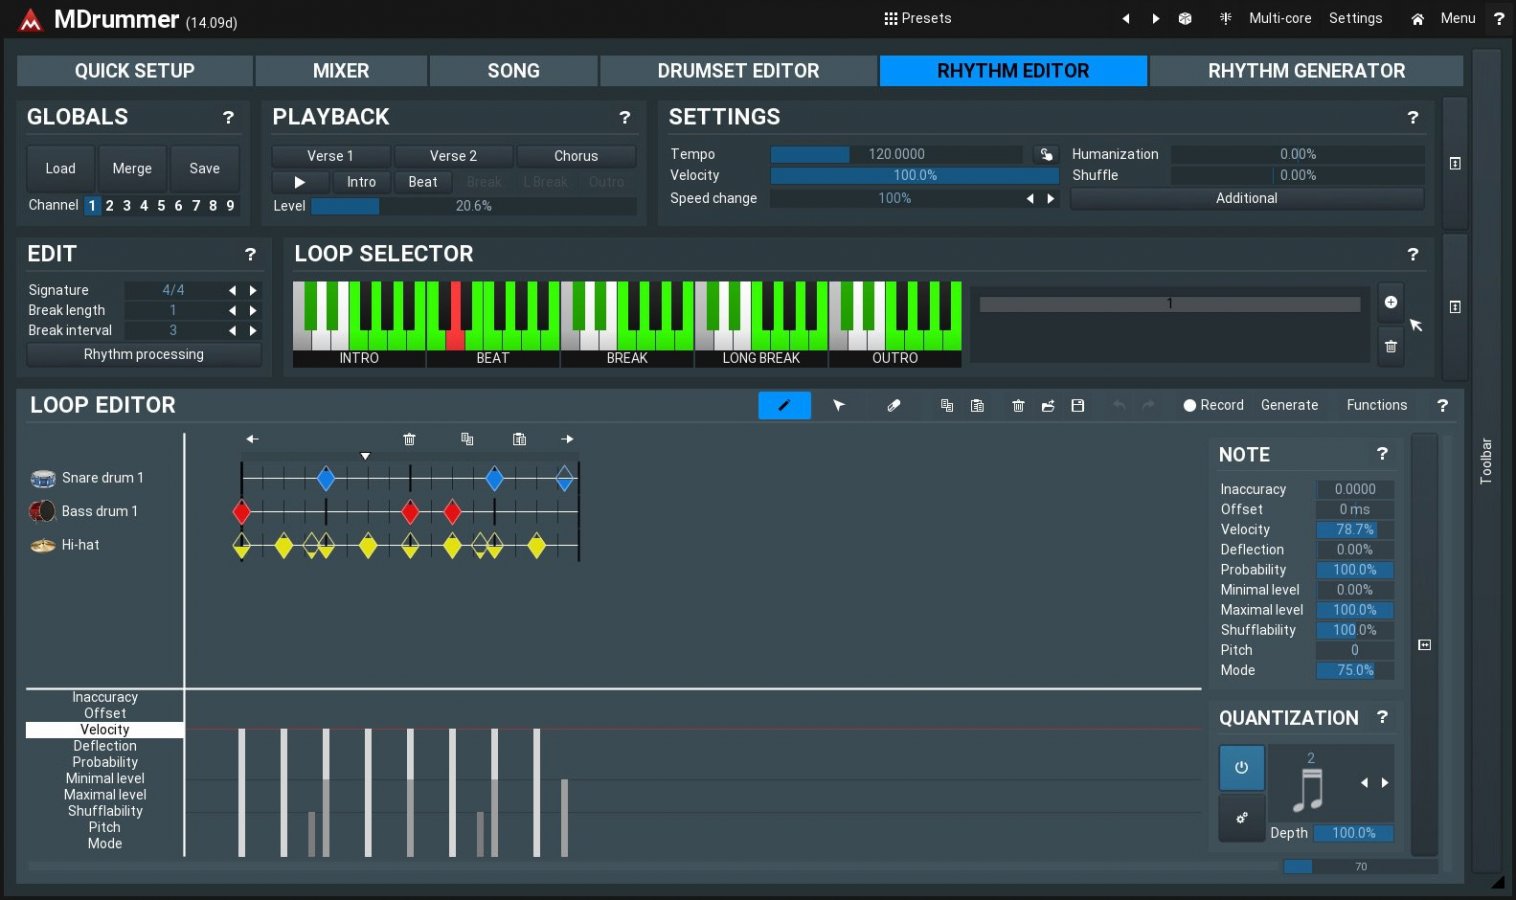This screenshot has height=900, width=1516.
Task: Click the tempo tap icon beside Tempo
Action: tap(1046, 154)
